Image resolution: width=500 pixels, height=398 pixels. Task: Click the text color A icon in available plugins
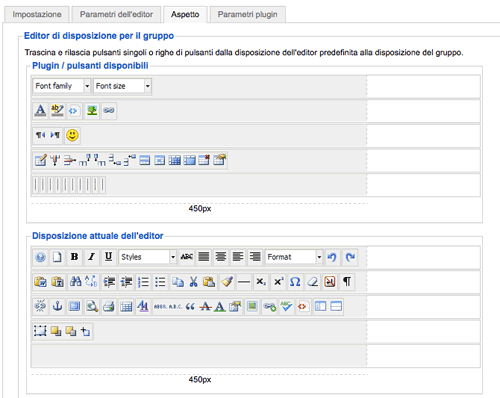pyautogui.click(x=40, y=110)
